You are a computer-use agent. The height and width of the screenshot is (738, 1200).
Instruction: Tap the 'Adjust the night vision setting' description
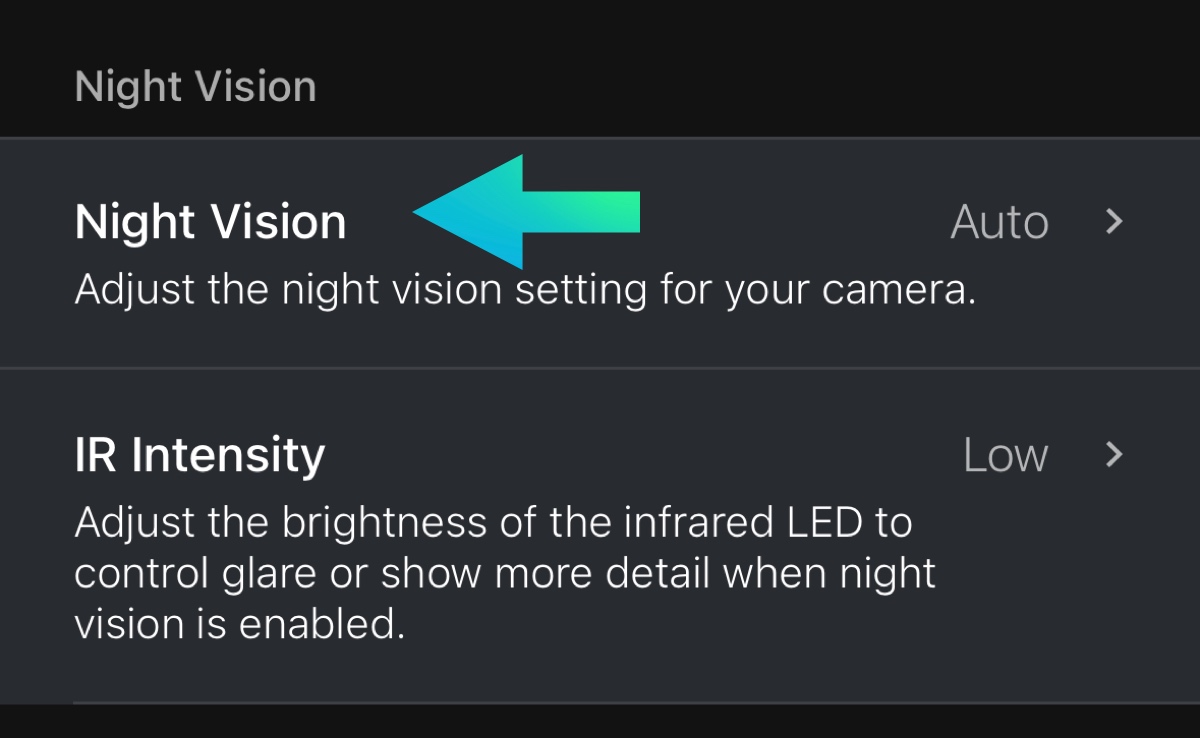[x=524, y=291]
